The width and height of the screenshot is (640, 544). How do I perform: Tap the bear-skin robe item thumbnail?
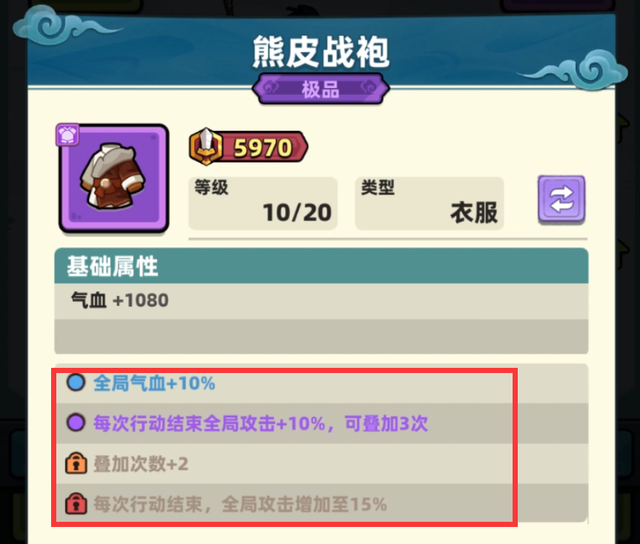coord(114,178)
